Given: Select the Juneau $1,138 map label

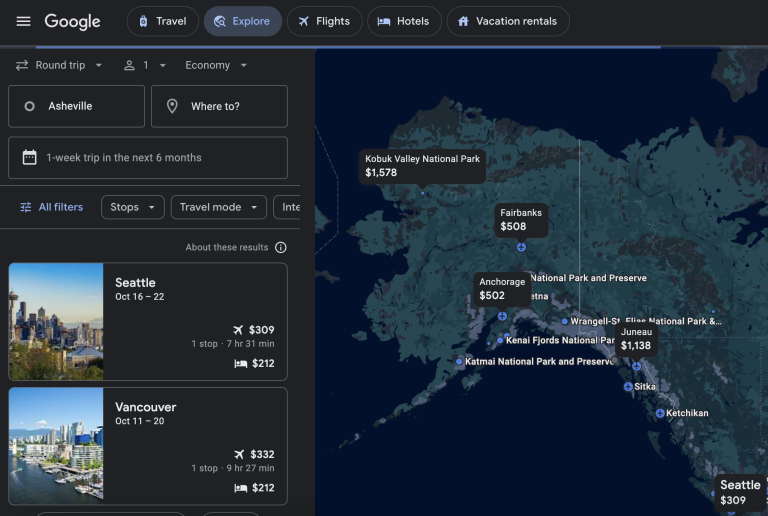Looking at the screenshot, I should (636, 339).
